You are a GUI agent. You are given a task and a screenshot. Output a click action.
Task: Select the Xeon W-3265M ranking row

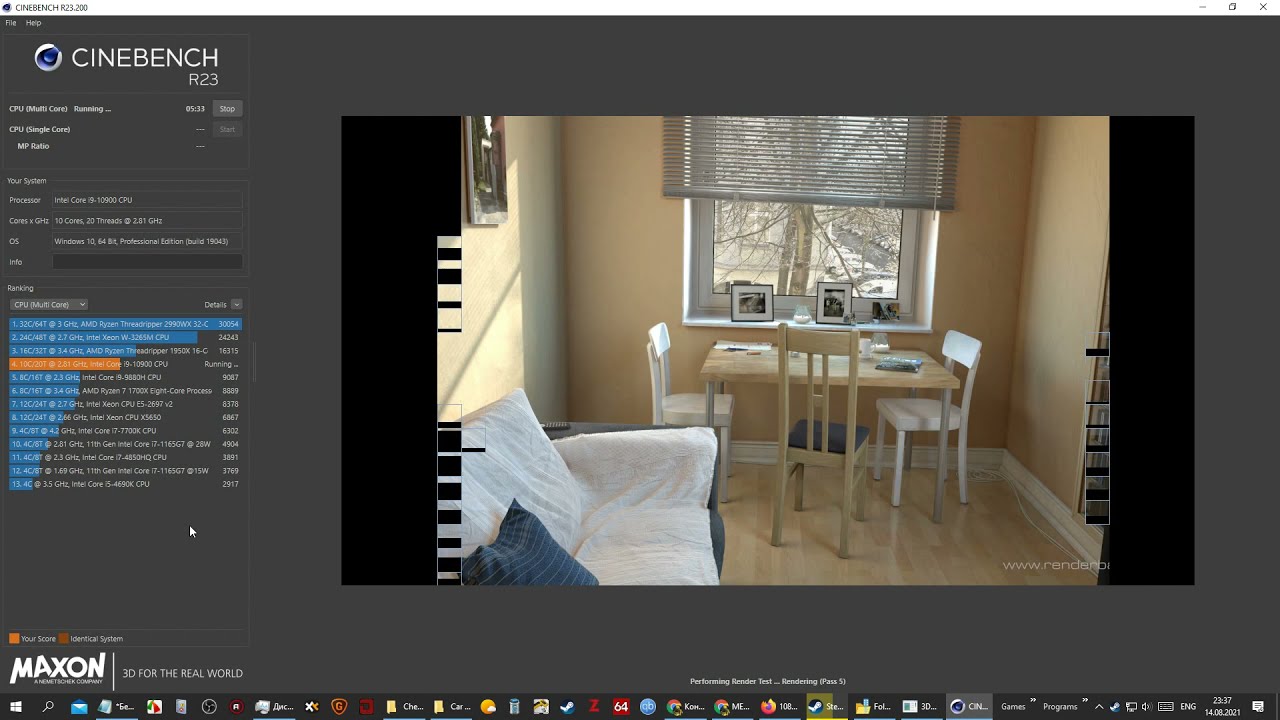(x=125, y=338)
